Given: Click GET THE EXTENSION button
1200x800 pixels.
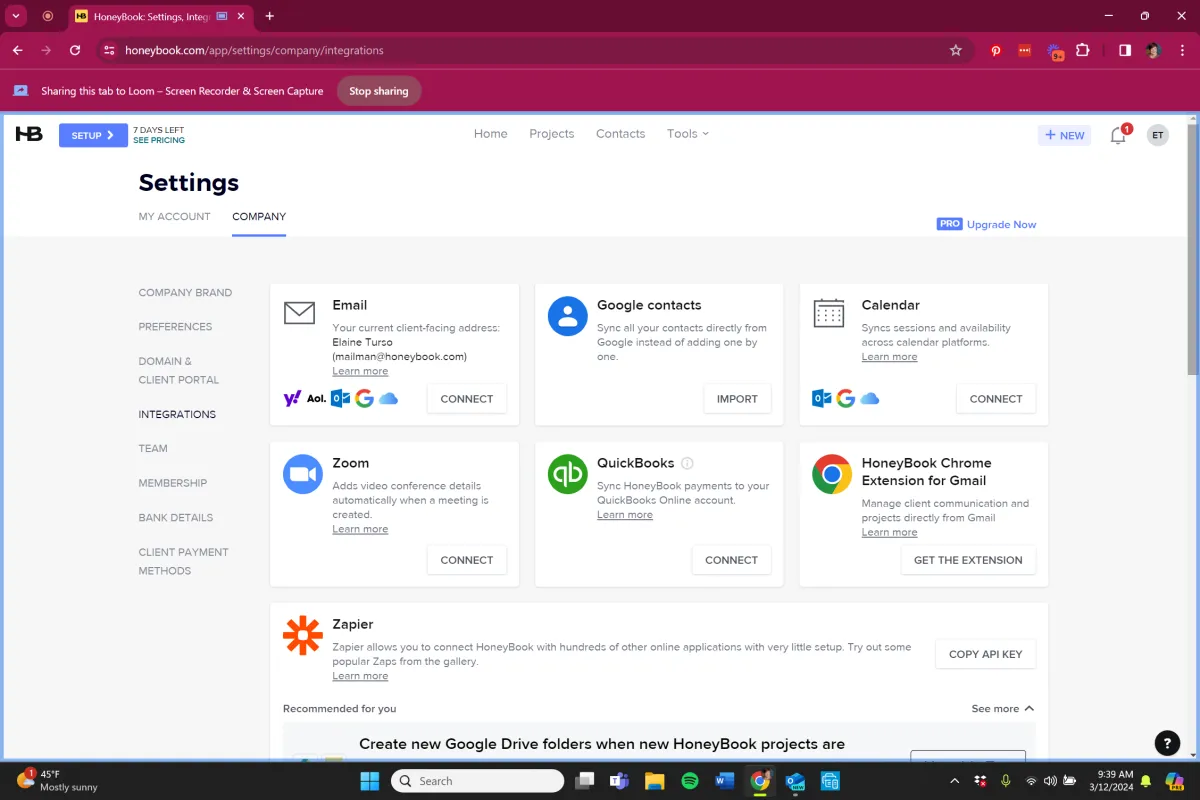Looking at the screenshot, I should click(x=968, y=560).
